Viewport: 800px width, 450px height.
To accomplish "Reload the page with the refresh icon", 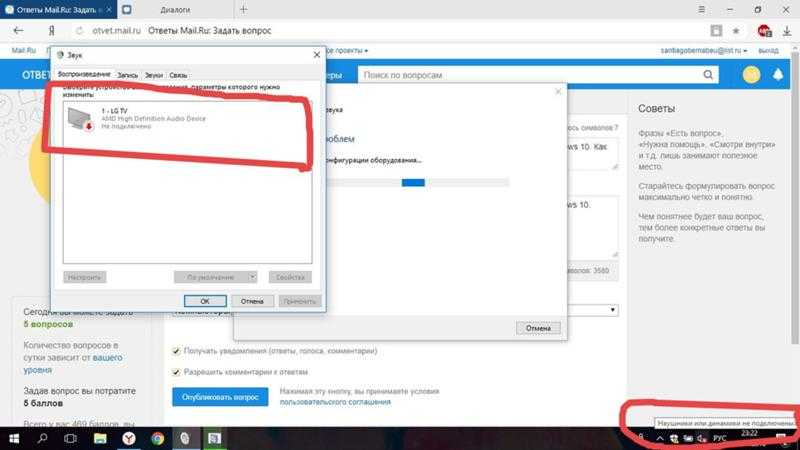I will point(79,31).
